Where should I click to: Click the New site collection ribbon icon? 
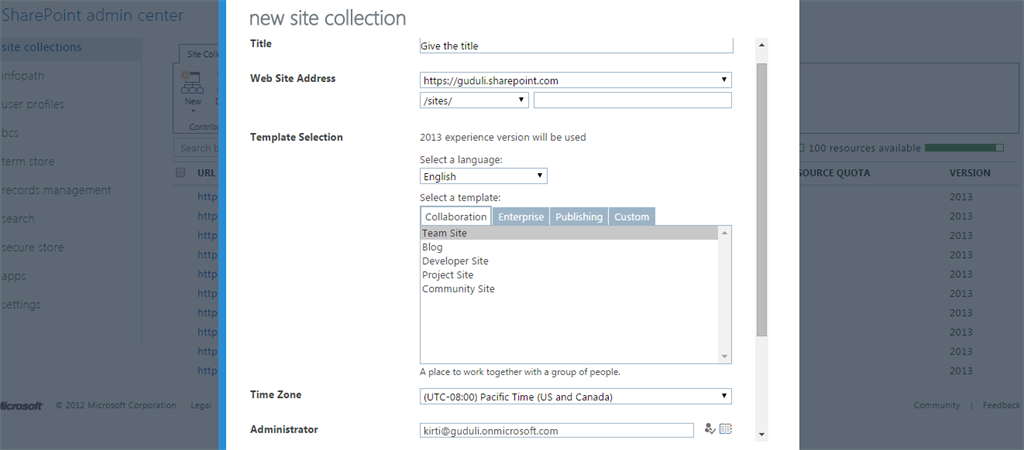(193, 85)
